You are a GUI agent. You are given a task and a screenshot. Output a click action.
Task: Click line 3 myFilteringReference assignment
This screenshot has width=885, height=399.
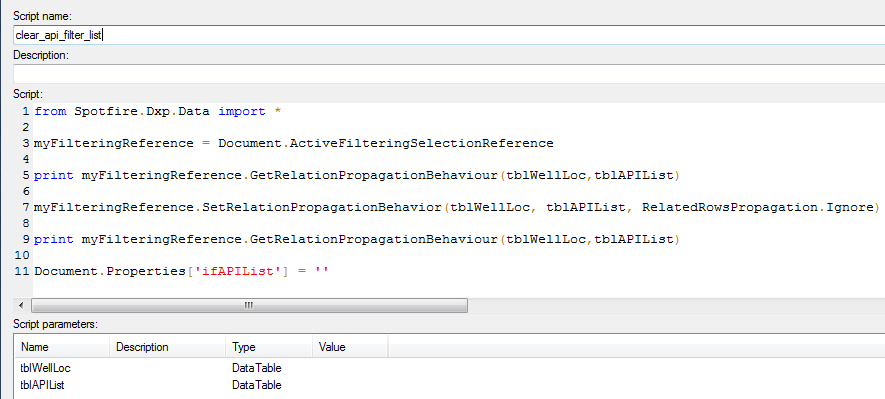click(x=294, y=143)
